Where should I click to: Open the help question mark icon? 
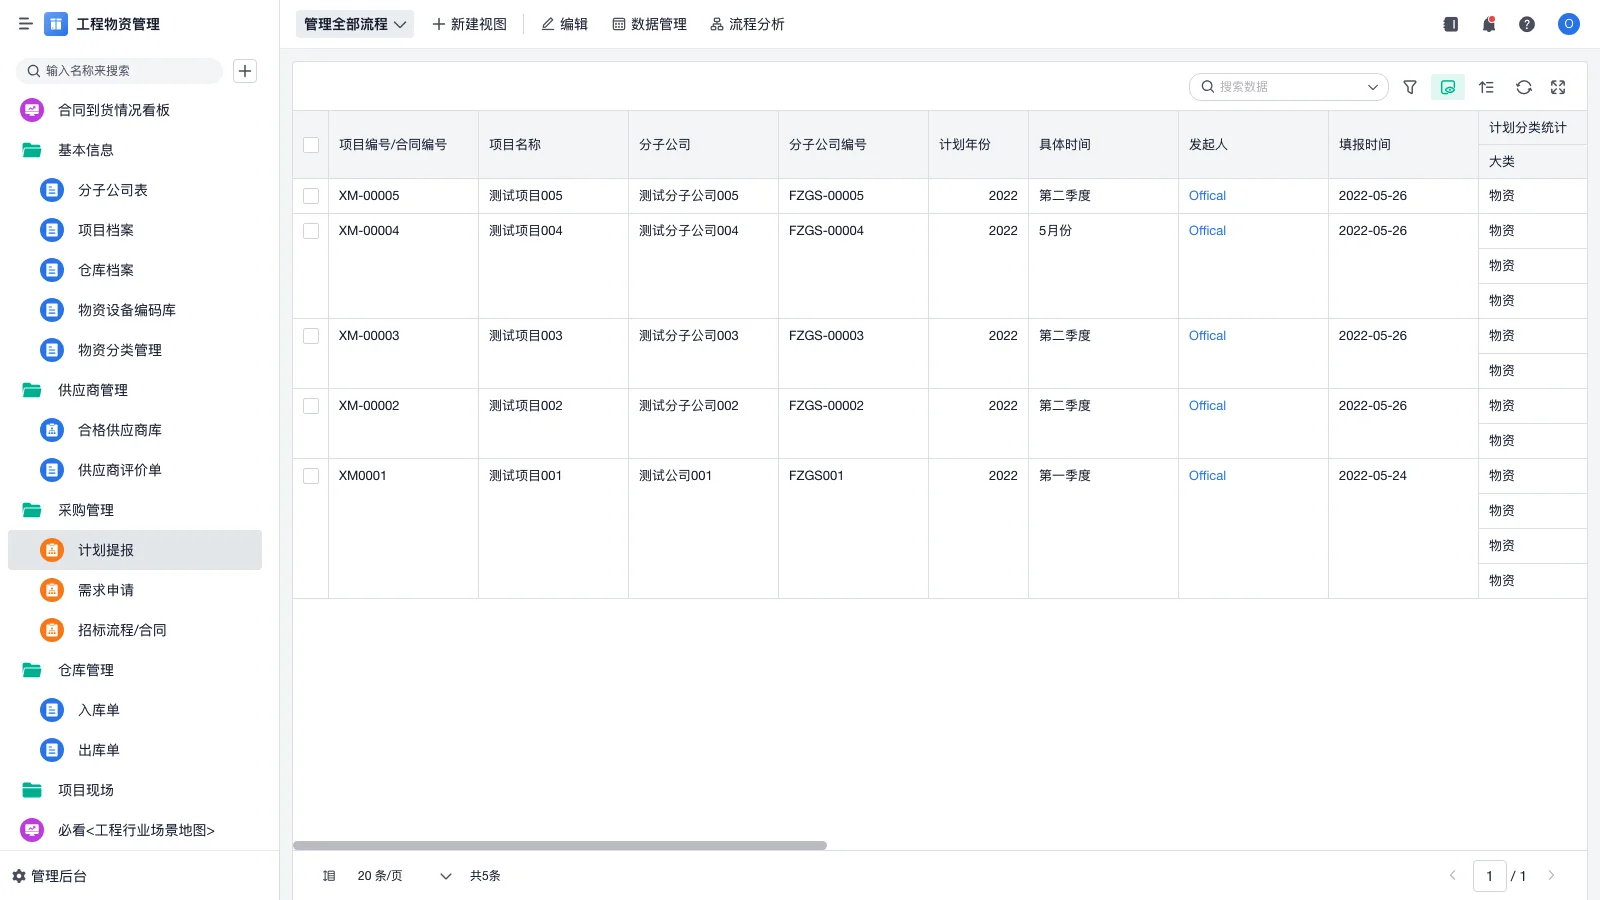pos(1527,24)
